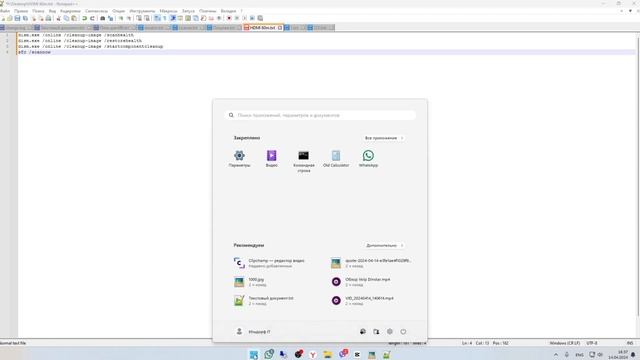Open the Вид menu

(52, 11)
